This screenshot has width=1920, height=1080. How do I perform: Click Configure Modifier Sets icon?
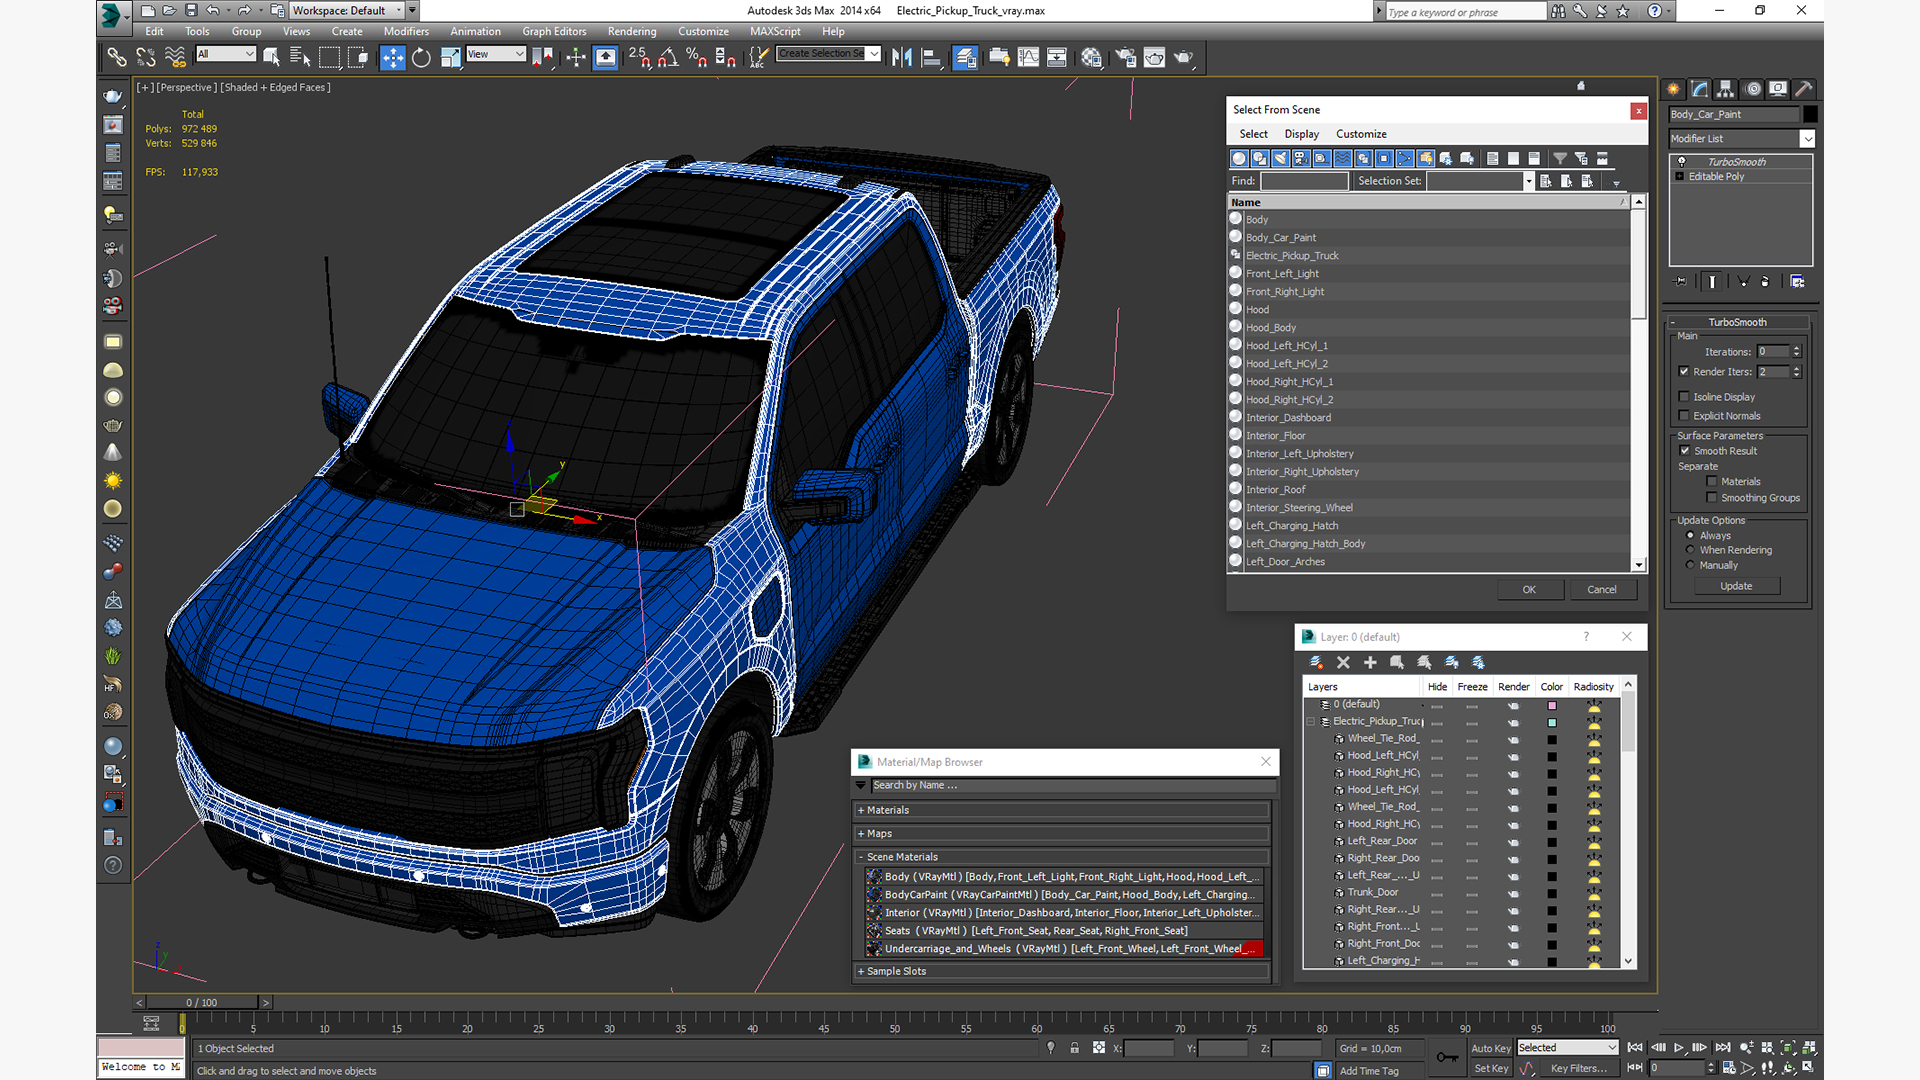(x=1797, y=282)
